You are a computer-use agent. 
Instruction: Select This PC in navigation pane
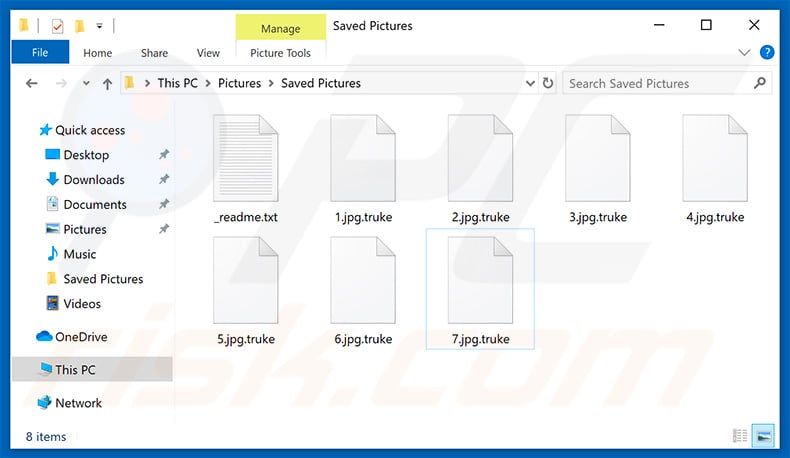[92, 369]
